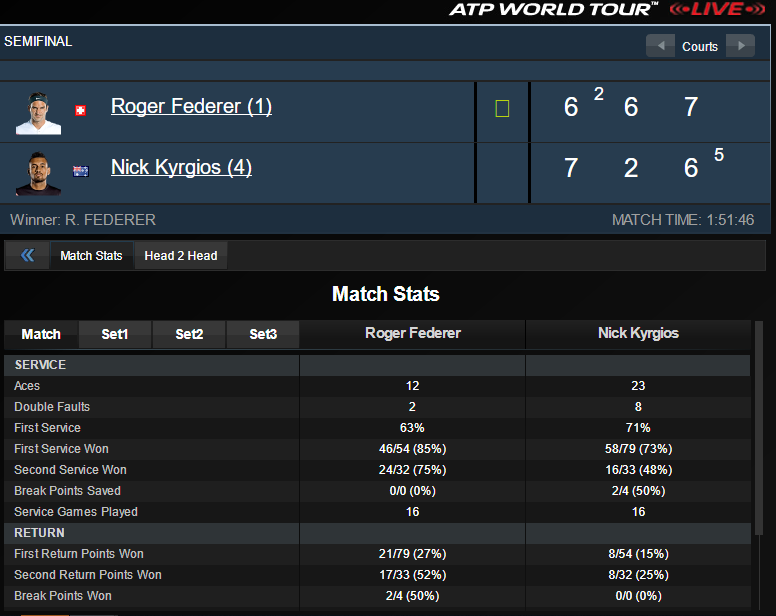Click the yellow serve indicator box
The image size is (776, 616).
pos(502,108)
